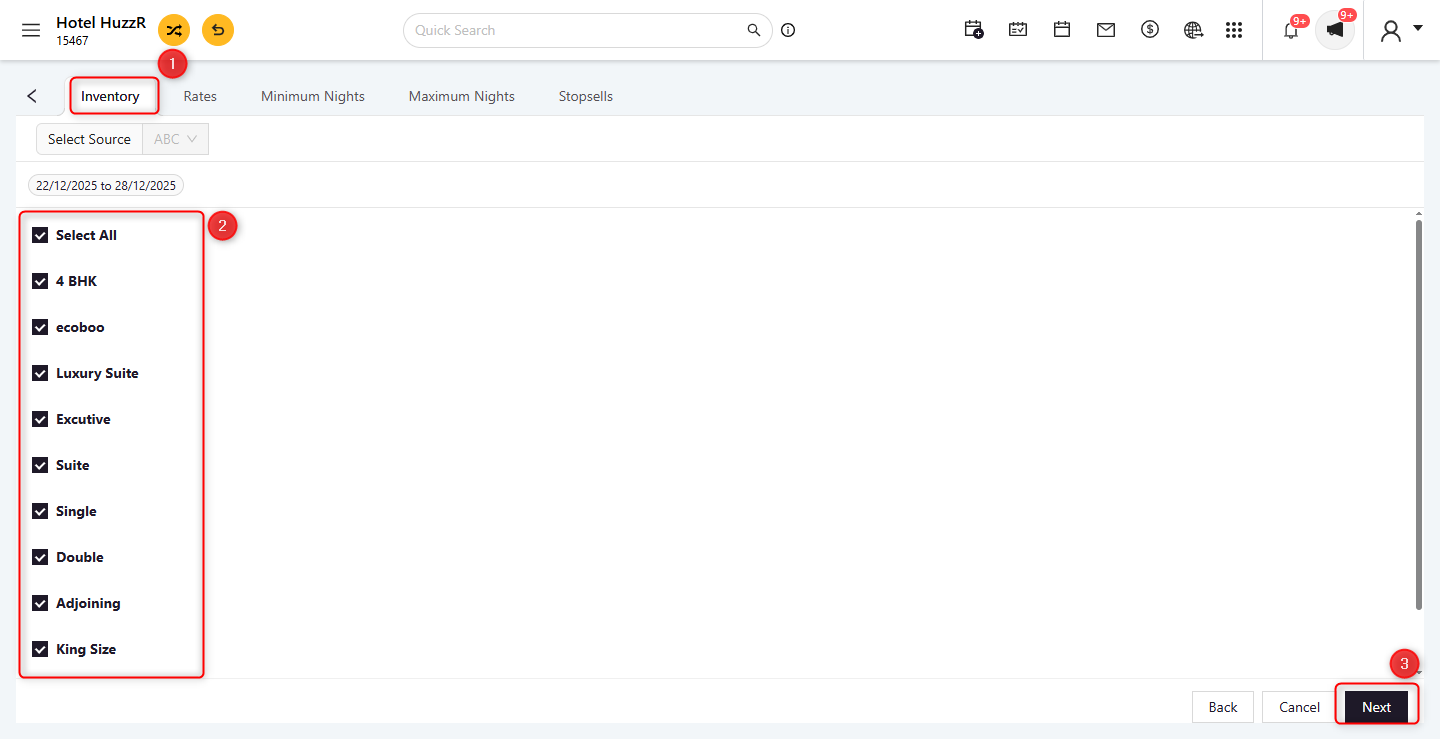1440x739 pixels.
Task: Open the ABC source dropdown
Action: tap(176, 139)
